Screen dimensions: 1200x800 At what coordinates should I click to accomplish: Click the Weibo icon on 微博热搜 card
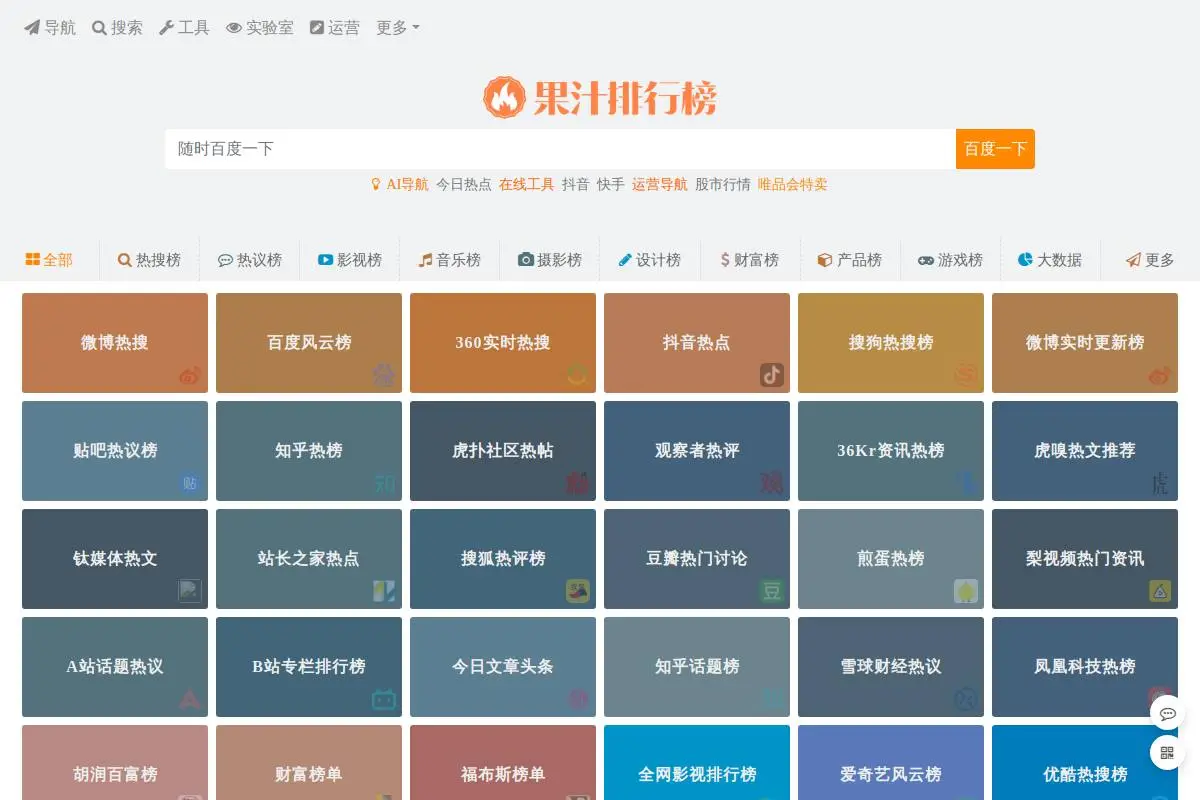190,376
